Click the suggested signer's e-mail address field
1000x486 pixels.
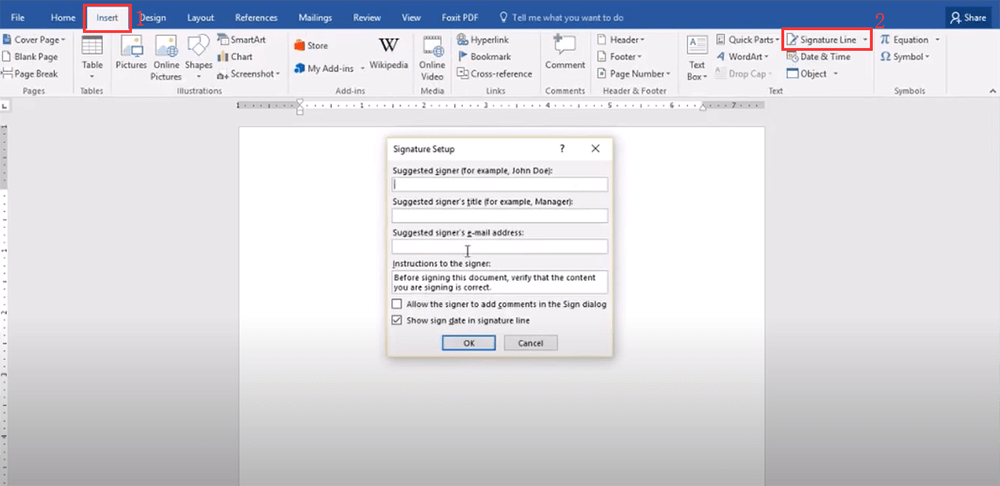click(x=499, y=247)
